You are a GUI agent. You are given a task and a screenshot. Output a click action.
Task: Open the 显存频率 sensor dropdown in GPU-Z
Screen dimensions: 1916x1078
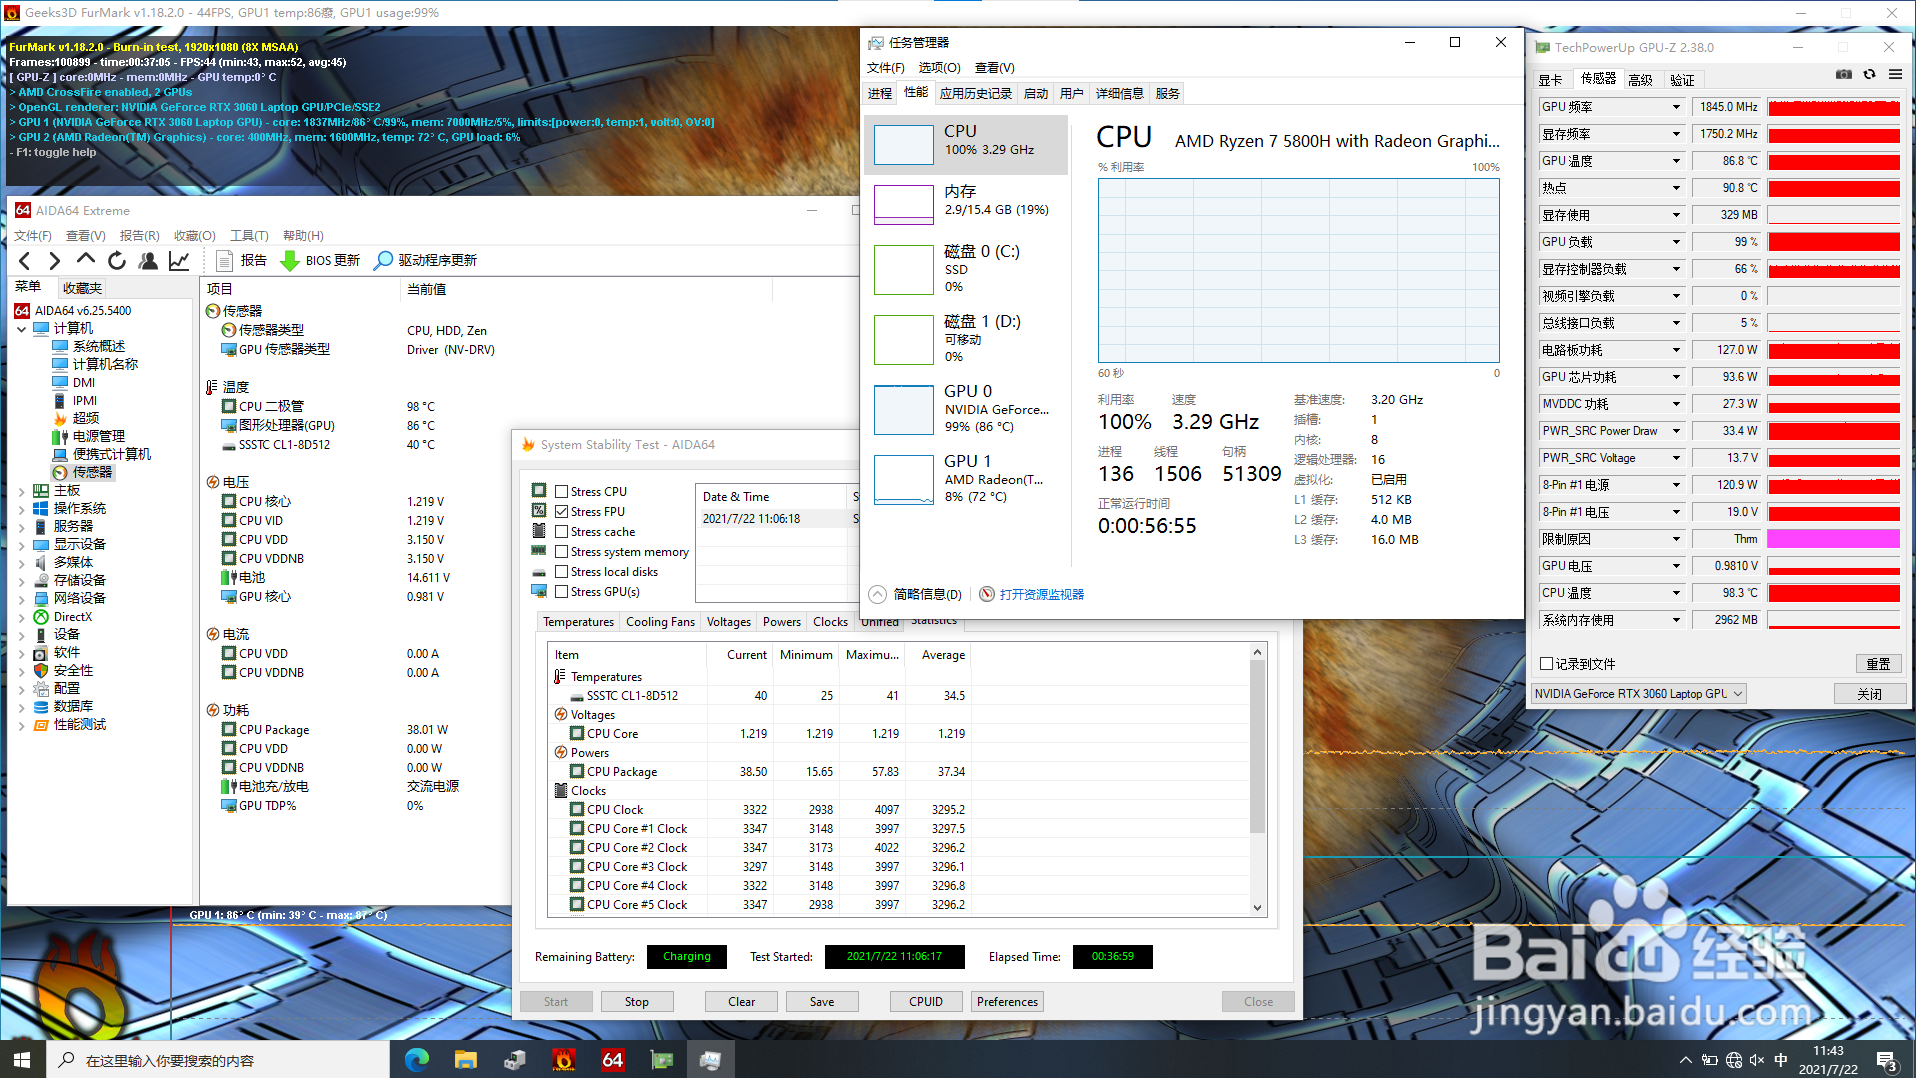point(1676,134)
